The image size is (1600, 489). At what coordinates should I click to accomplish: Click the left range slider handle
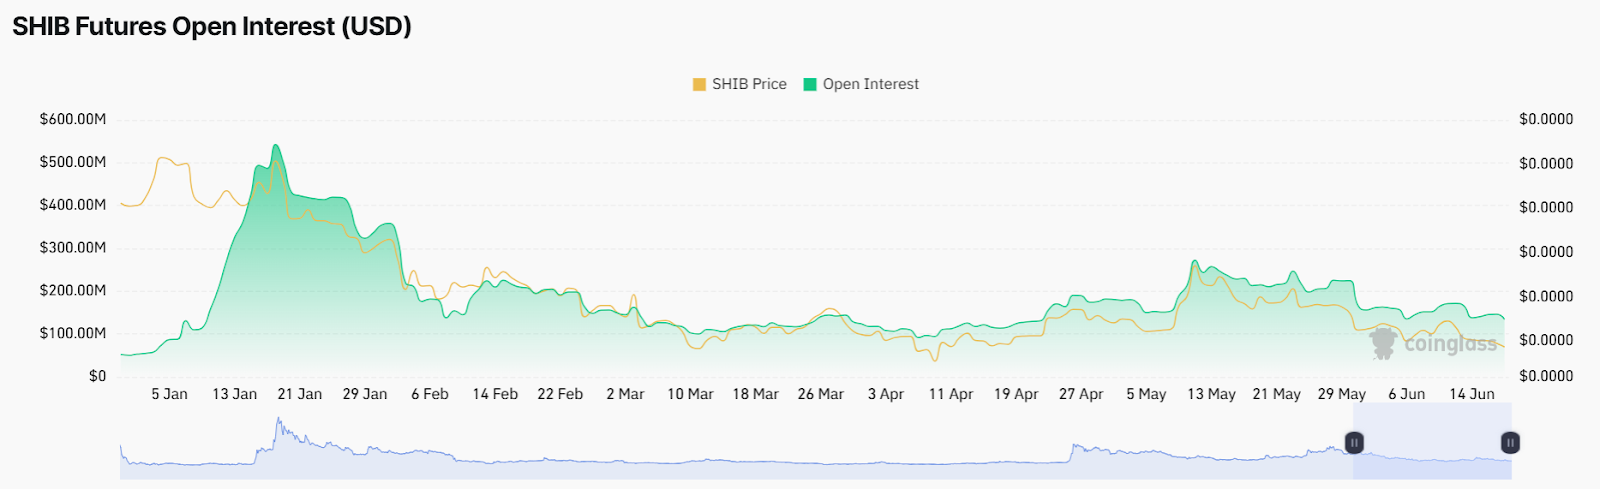pyautogui.click(x=1354, y=442)
